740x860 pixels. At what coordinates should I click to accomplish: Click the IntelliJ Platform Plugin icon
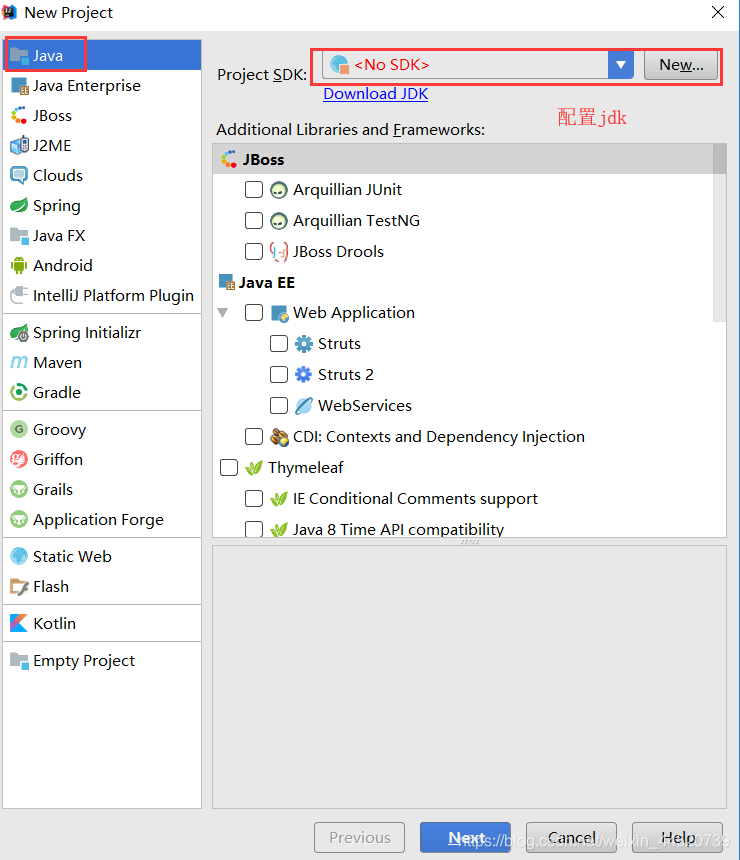click(19, 296)
